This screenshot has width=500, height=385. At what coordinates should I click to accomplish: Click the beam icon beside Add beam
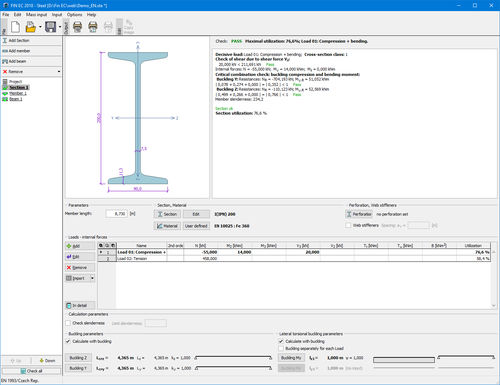5,61
